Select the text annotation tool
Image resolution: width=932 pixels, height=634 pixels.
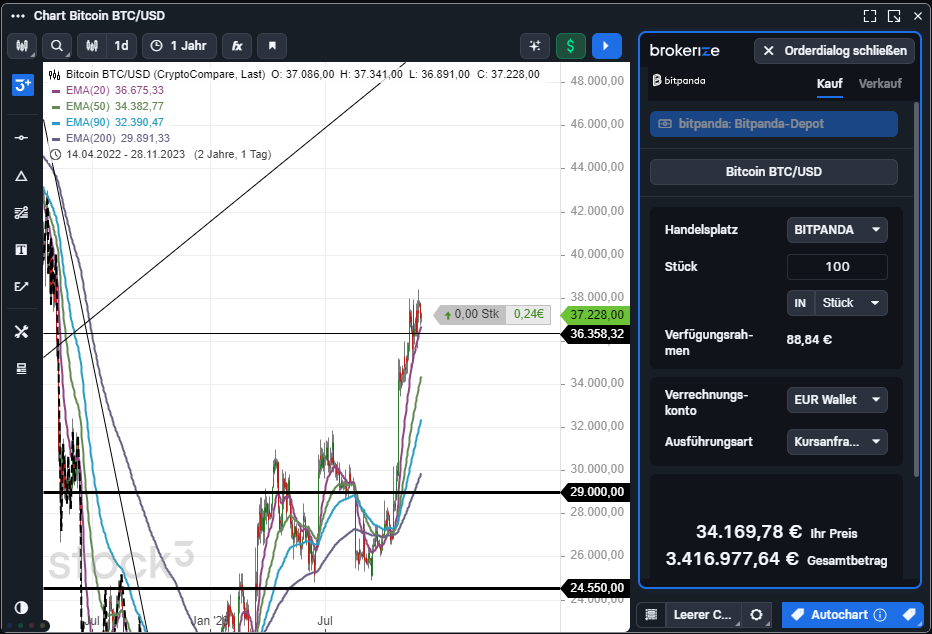[x=21, y=250]
